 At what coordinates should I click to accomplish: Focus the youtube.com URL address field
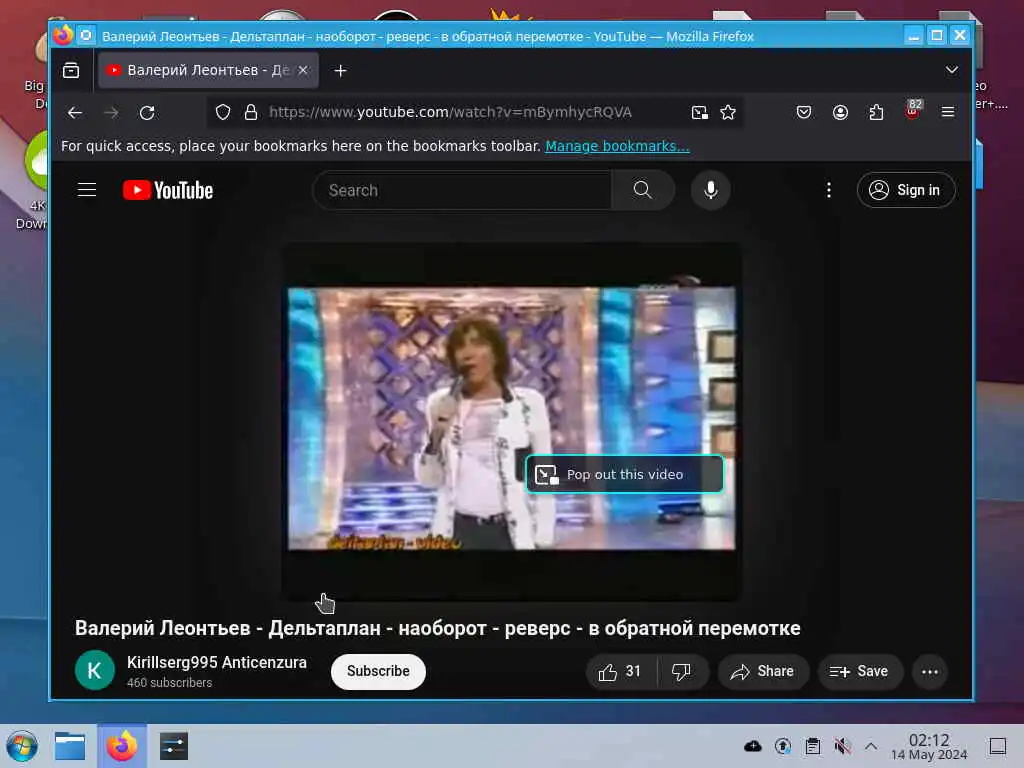point(451,112)
